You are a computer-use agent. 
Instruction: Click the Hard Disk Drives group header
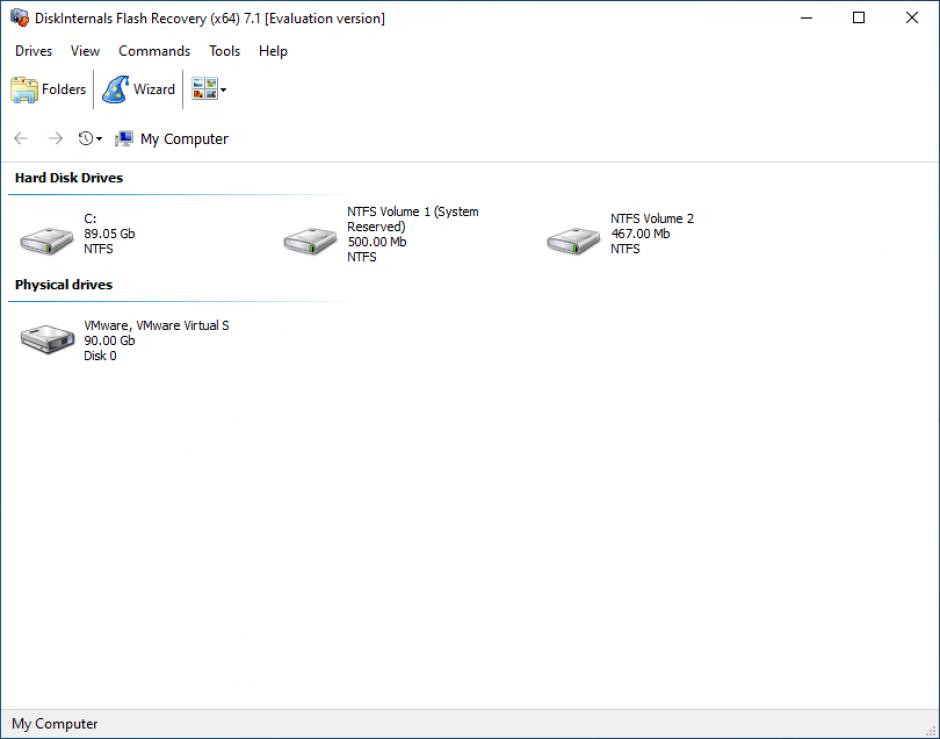point(69,178)
